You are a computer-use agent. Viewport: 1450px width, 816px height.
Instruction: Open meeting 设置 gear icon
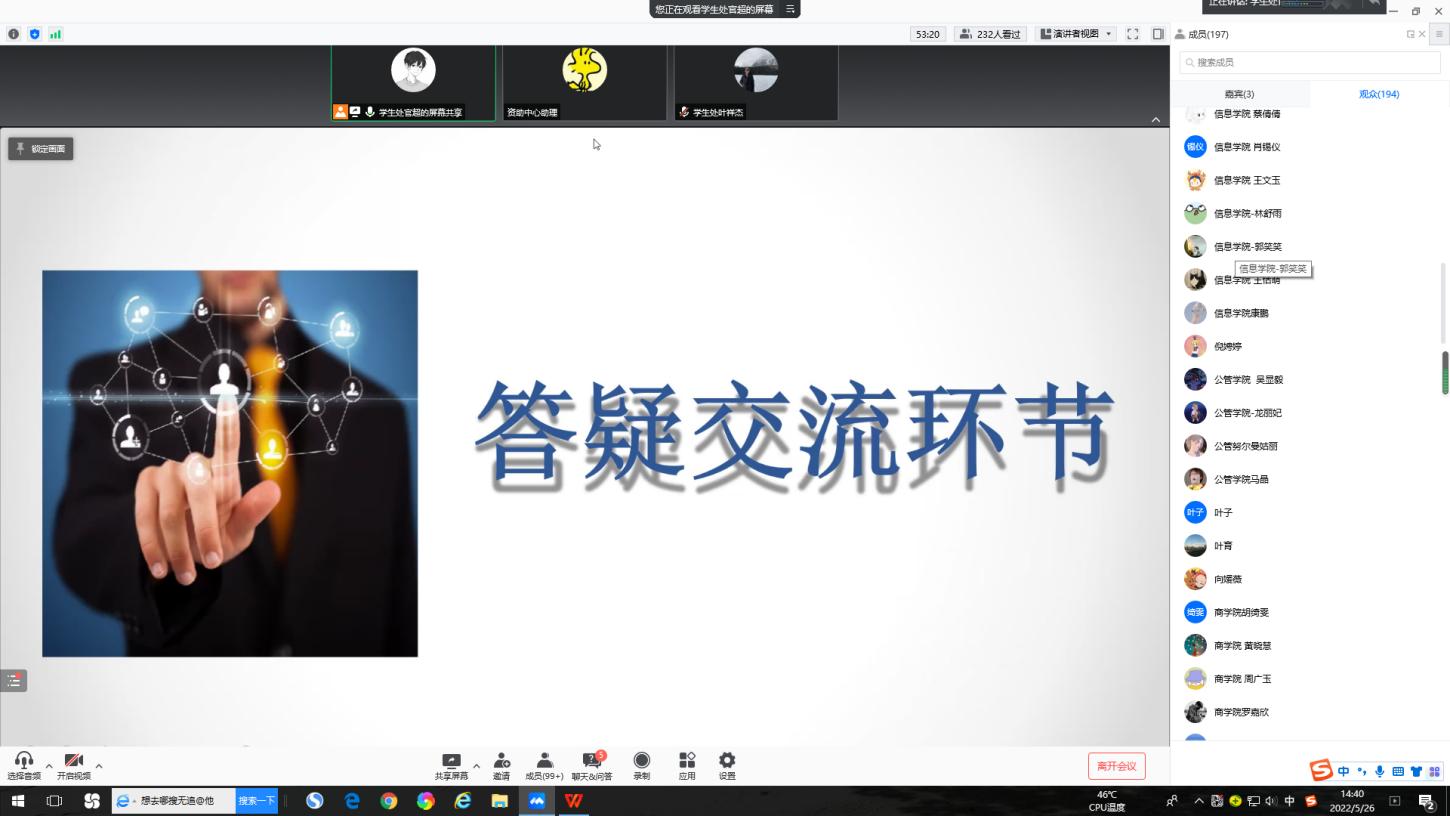coord(727,765)
